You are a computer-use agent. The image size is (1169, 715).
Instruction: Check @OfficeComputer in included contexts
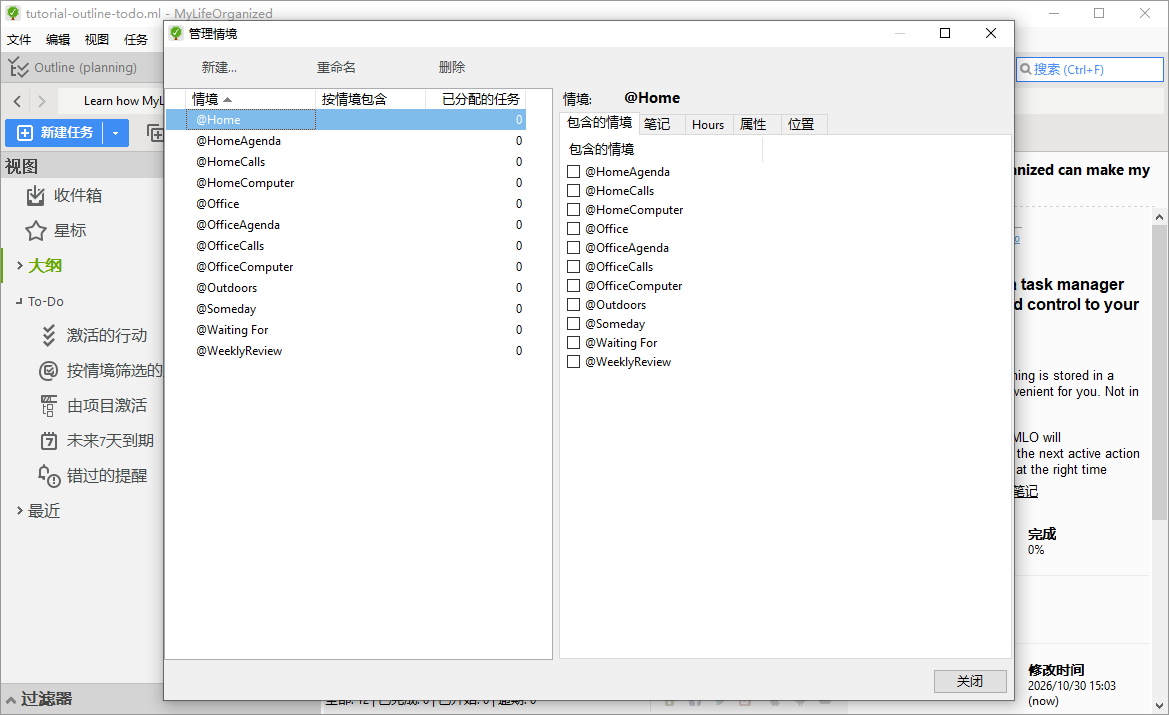573,286
